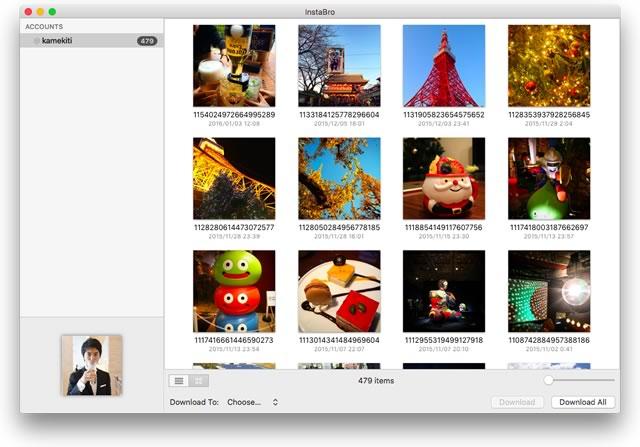This screenshot has height=447, width=640.
Task: Select the beer glass photo thumbnail
Action: [234, 66]
